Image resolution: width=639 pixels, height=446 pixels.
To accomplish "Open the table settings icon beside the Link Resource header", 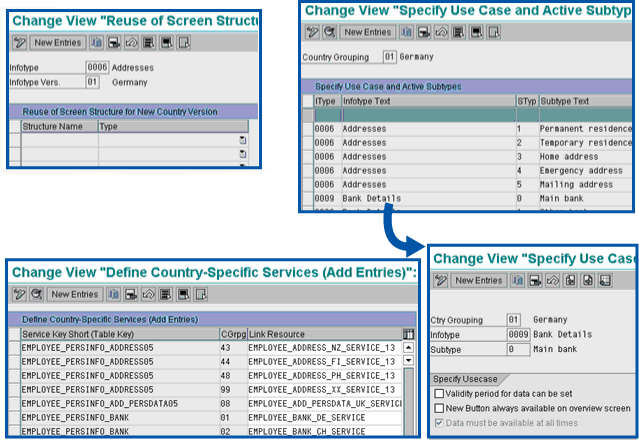I will [x=407, y=333].
